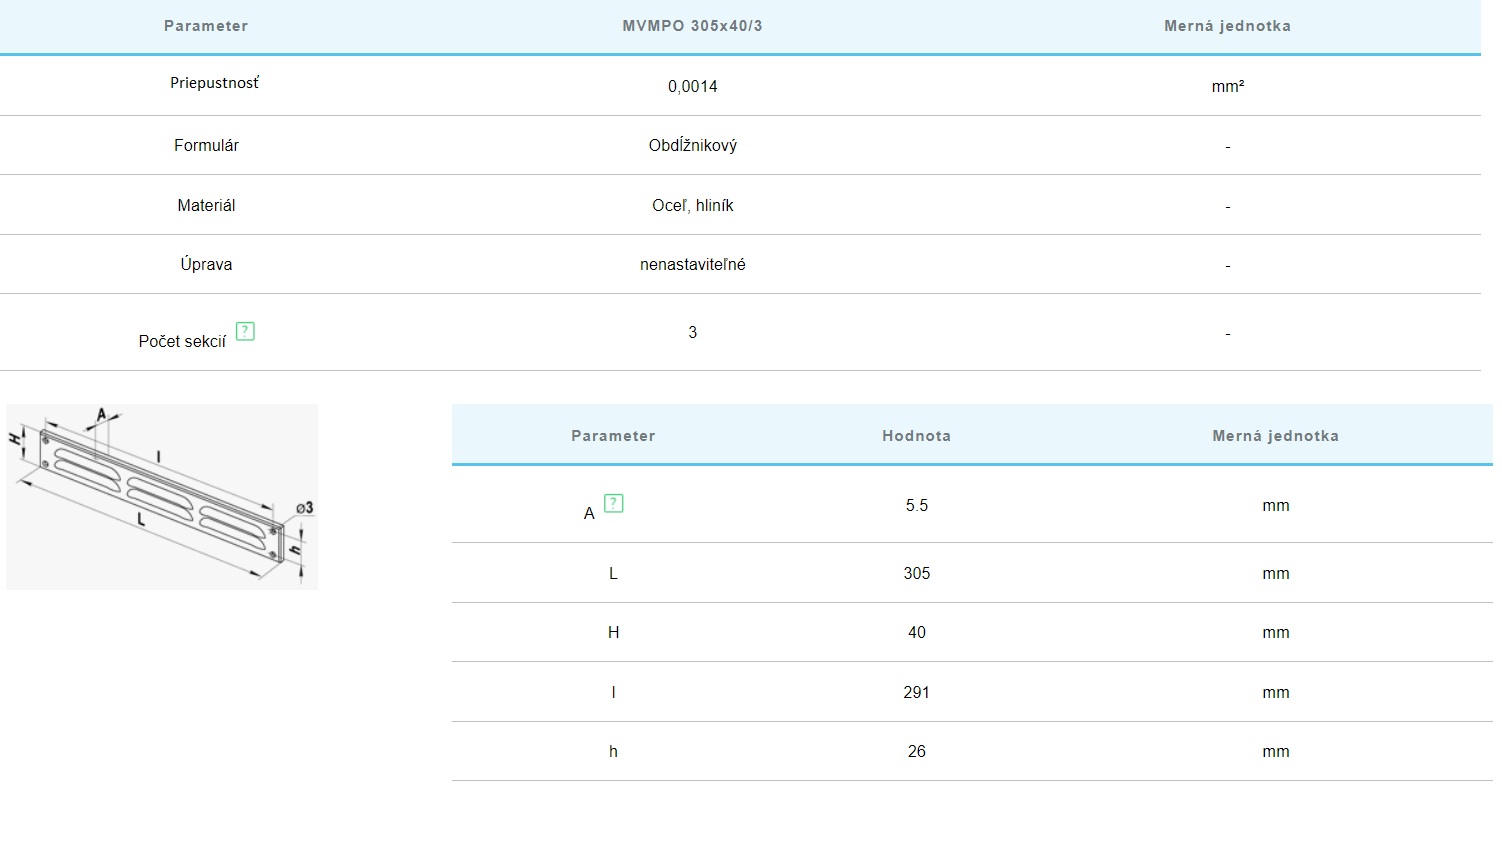Click the L value 305

click(x=916, y=574)
